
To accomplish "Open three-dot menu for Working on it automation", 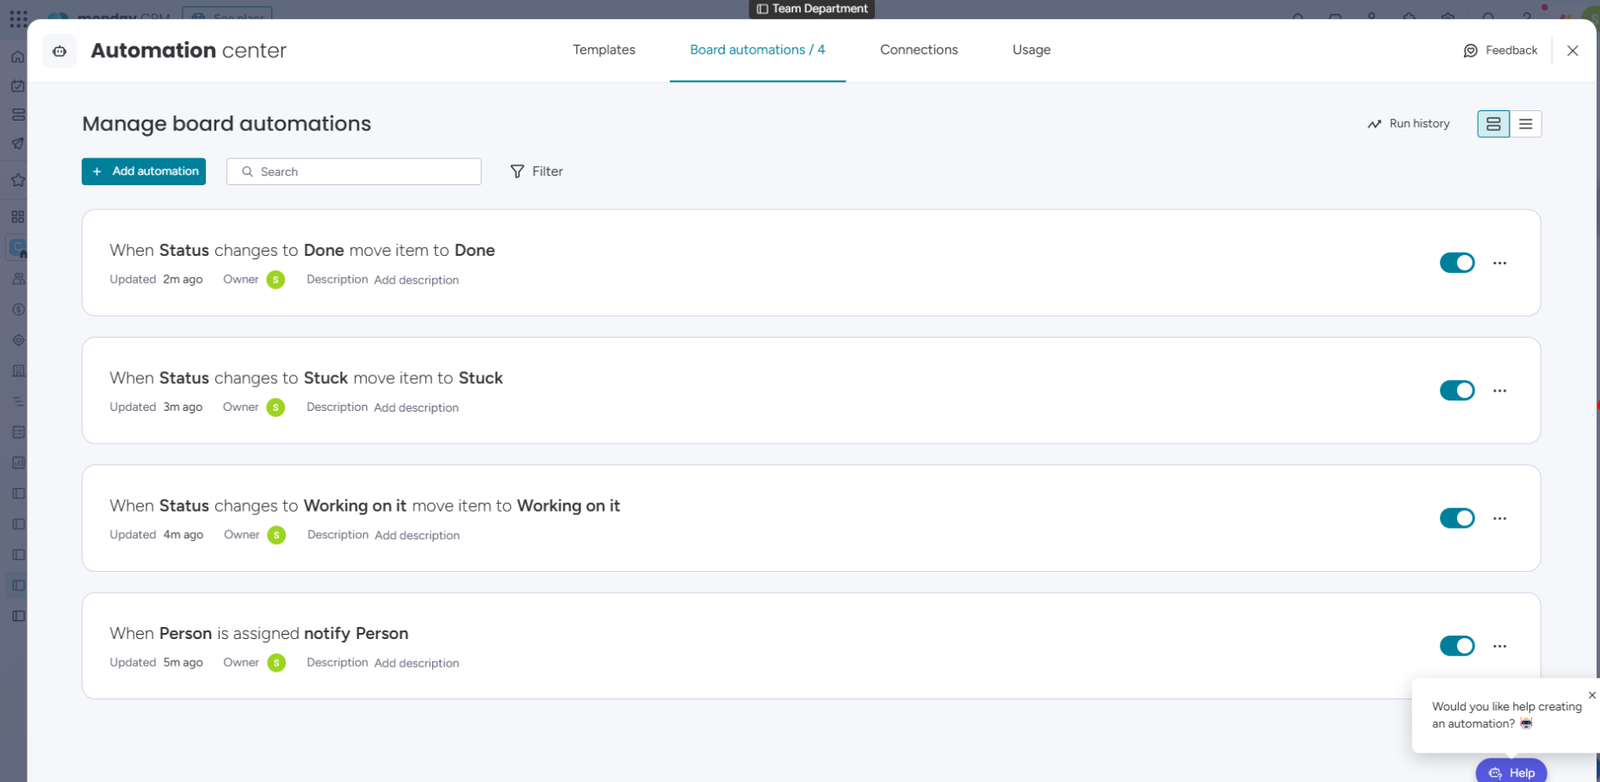I will pyautogui.click(x=1499, y=518).
